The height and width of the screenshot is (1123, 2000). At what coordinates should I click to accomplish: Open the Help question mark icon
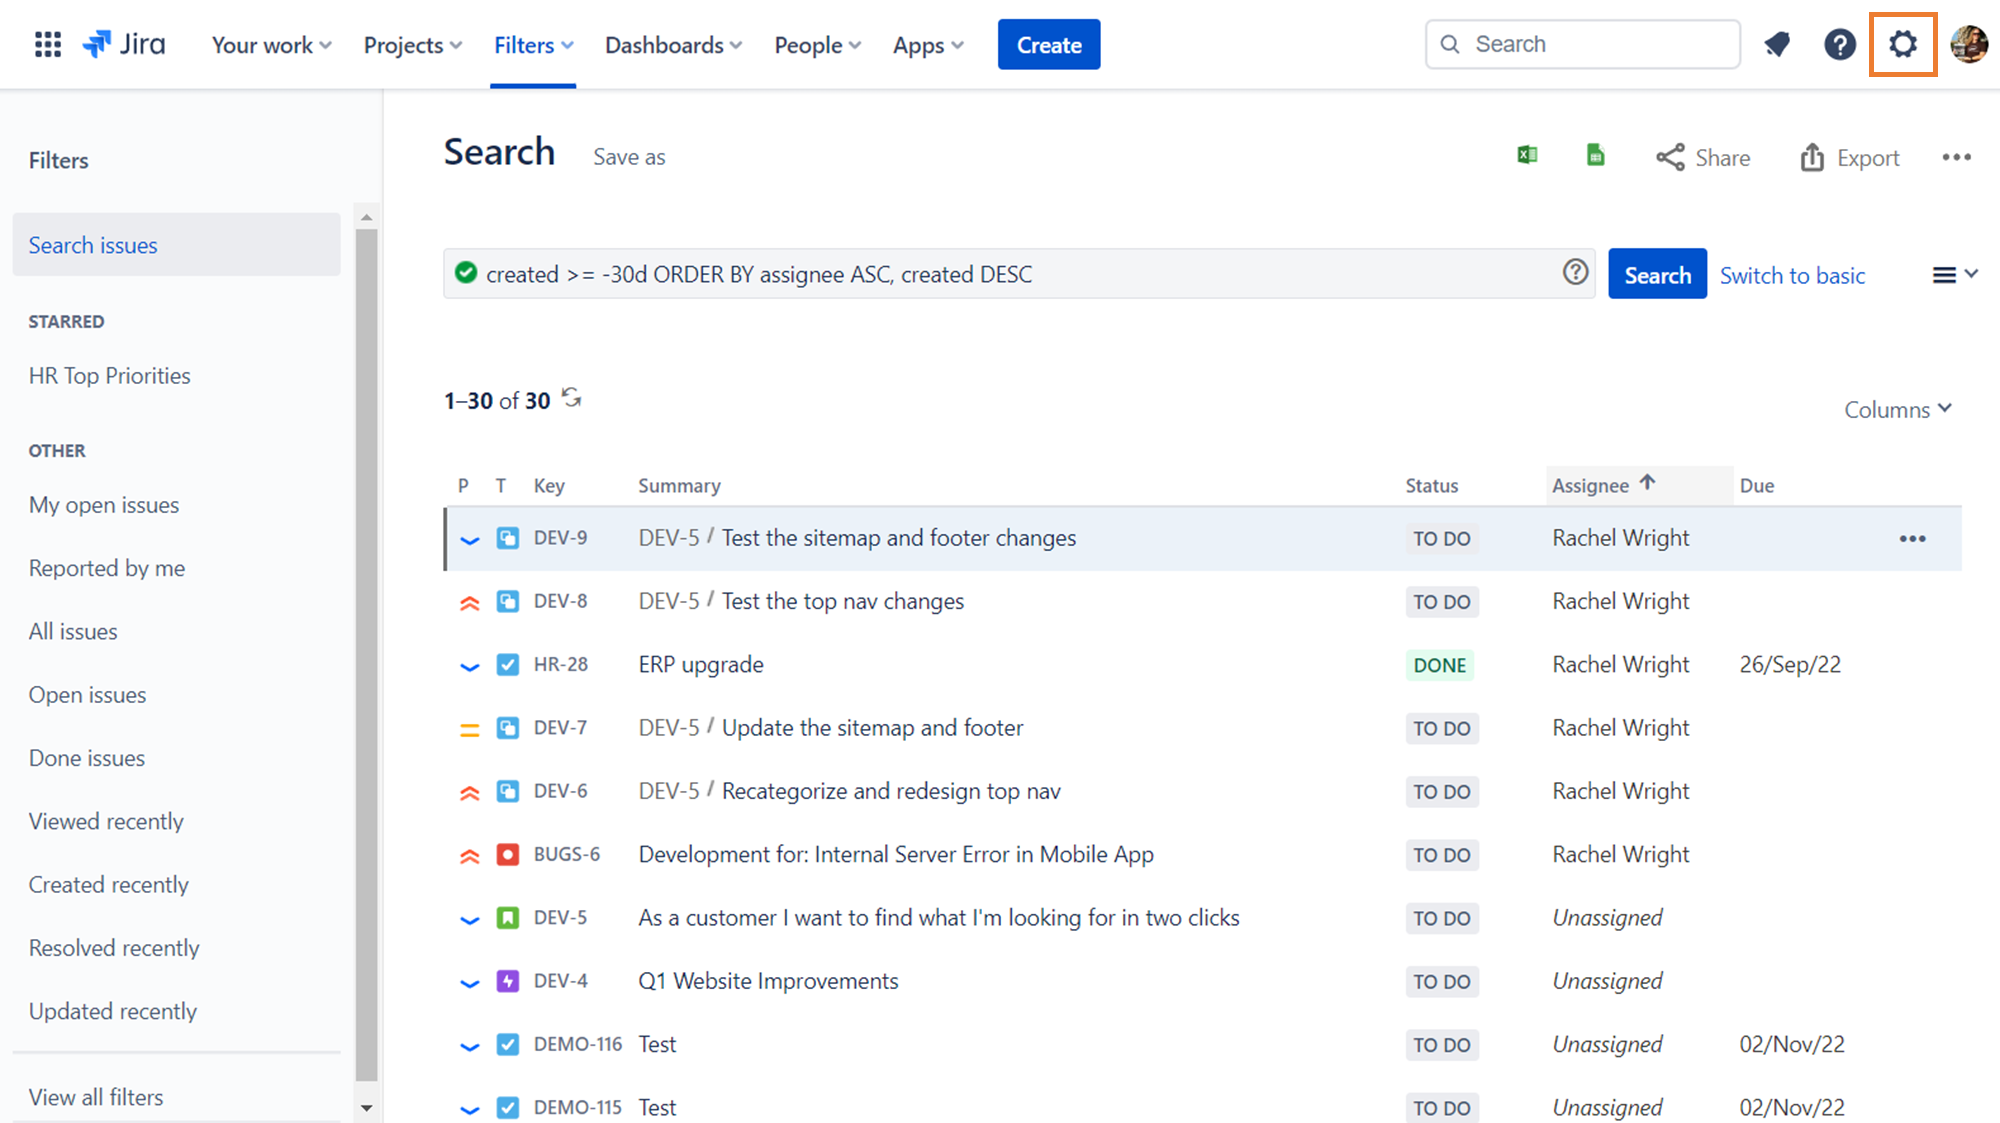click(1839, 45)
